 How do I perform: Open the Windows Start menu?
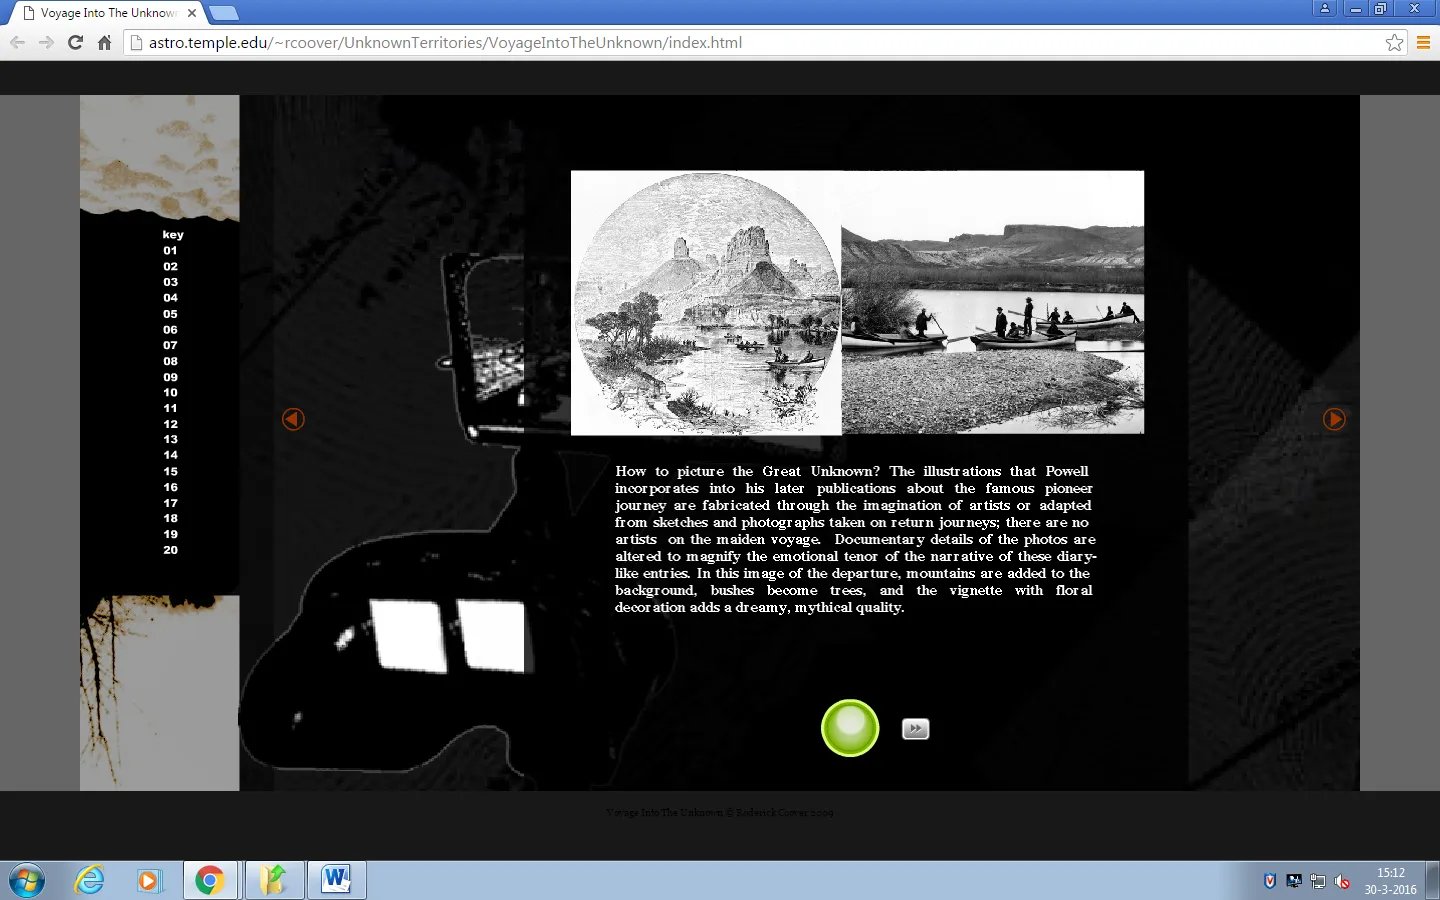click(x=26, y=880)
